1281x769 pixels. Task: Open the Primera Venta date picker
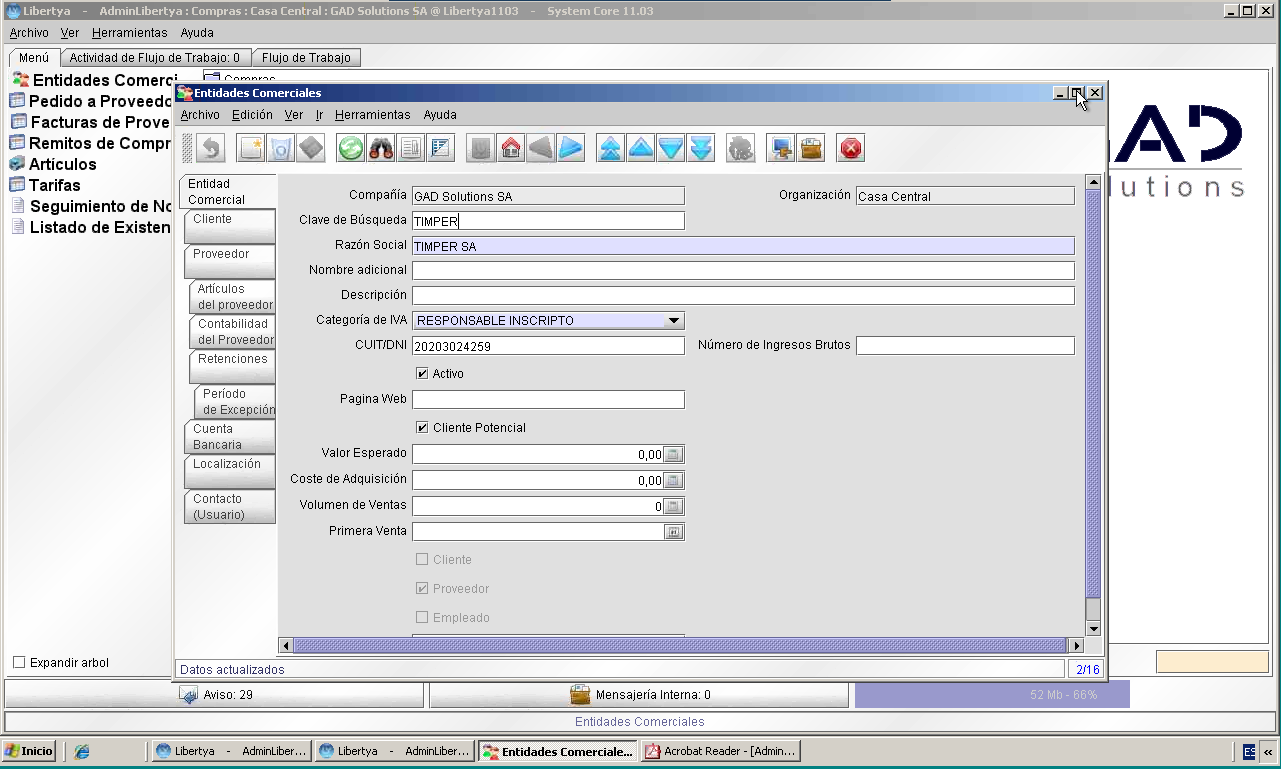click(x=674, y=532)
